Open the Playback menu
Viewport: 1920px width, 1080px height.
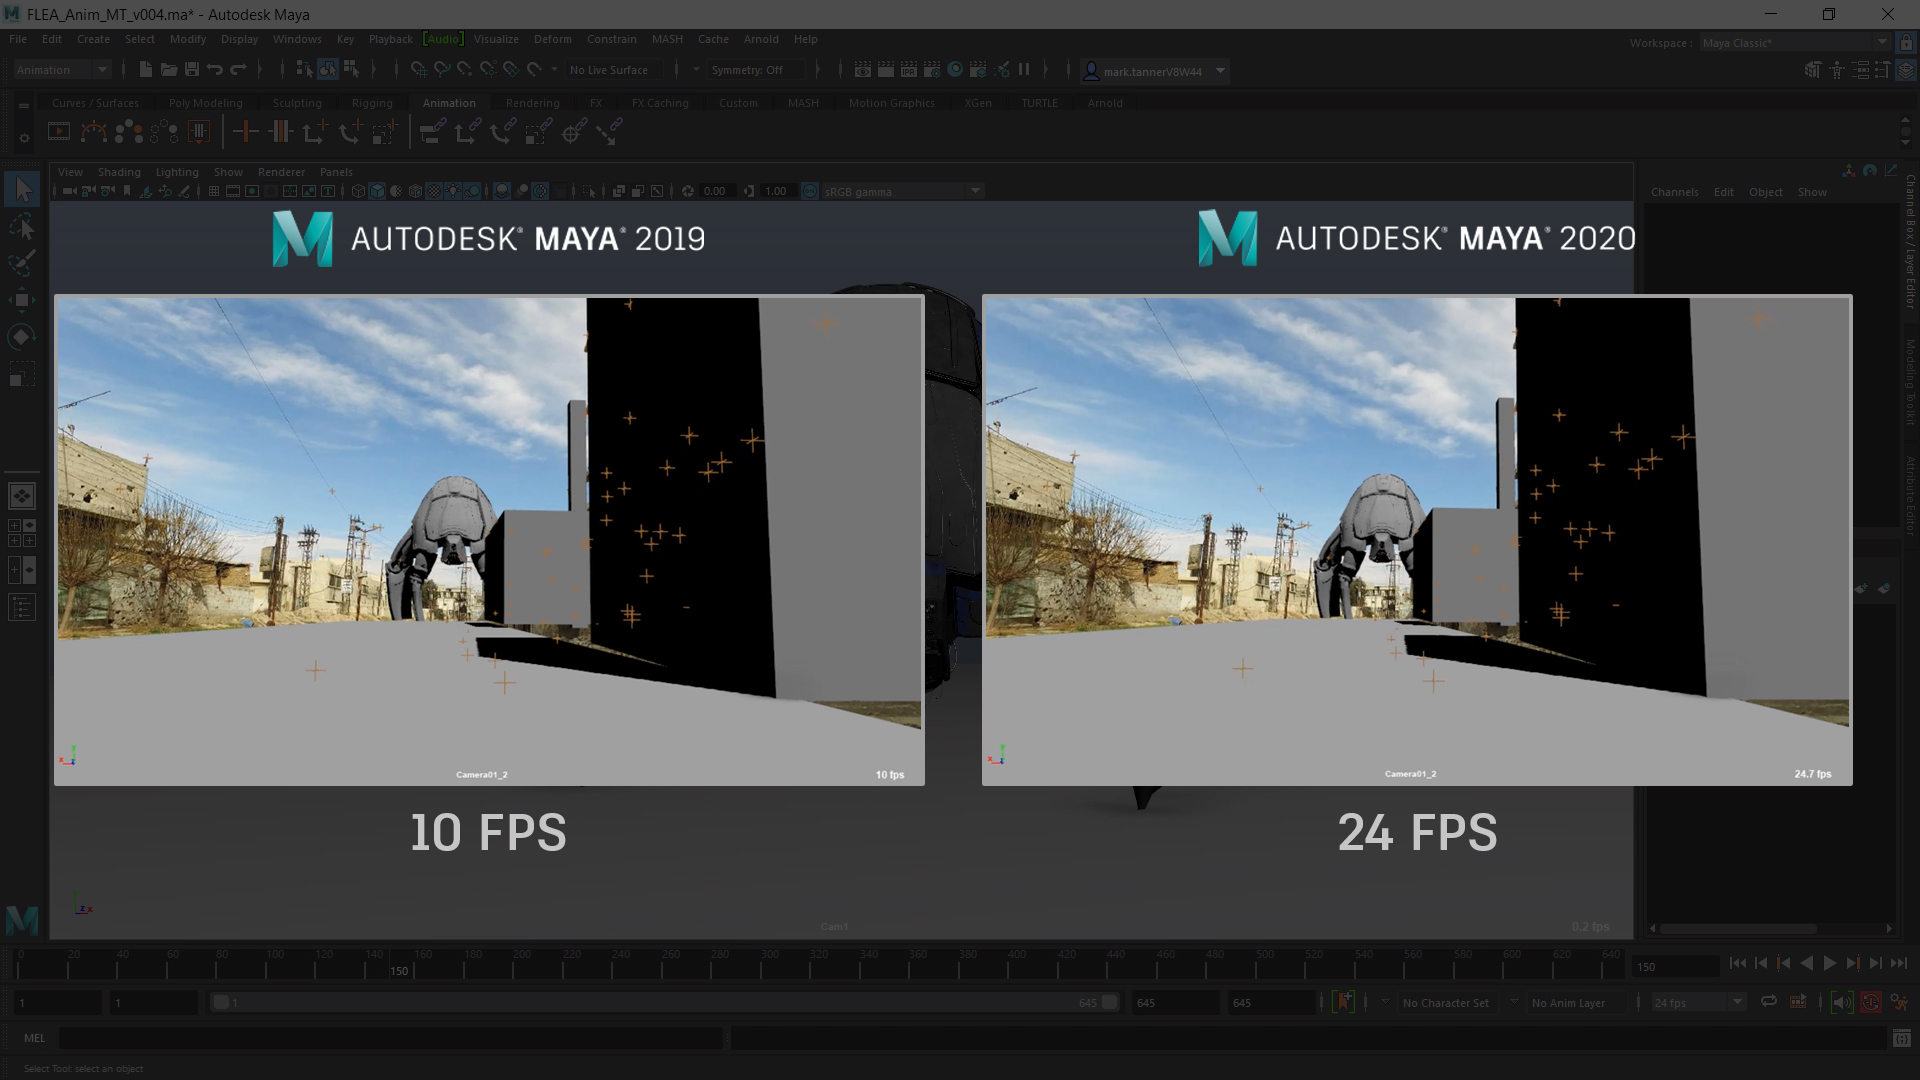coord(390,39)
